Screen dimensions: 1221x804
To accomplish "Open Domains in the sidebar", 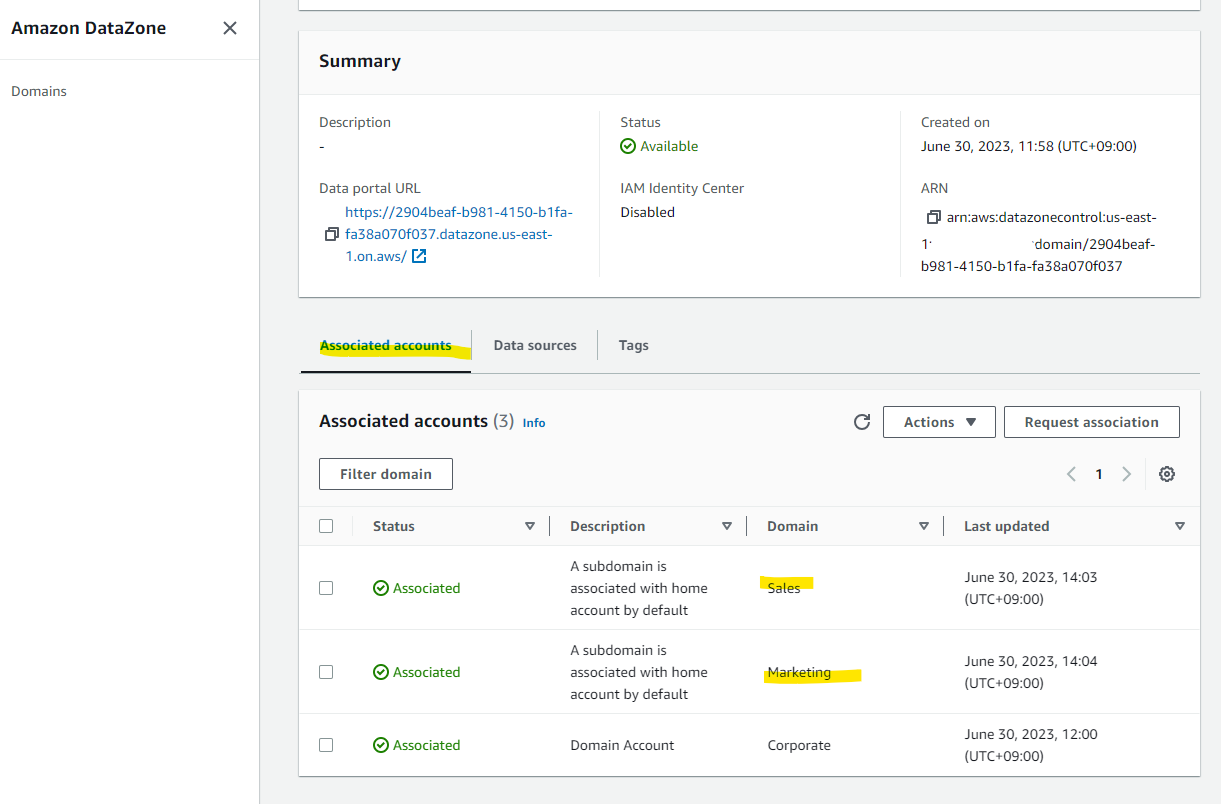I will pyautogui.click(x=39, y=91).
